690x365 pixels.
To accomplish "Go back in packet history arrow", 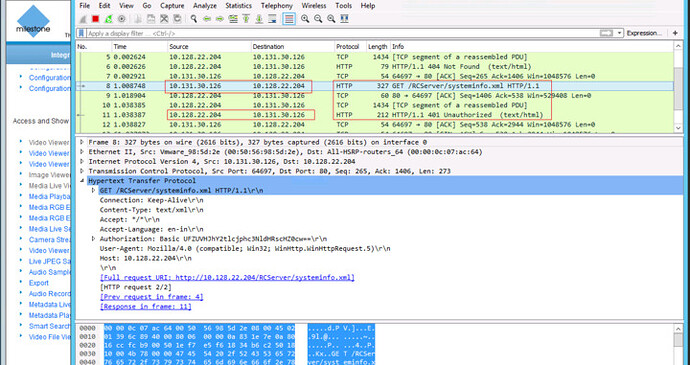I will [x=207, y=19].
